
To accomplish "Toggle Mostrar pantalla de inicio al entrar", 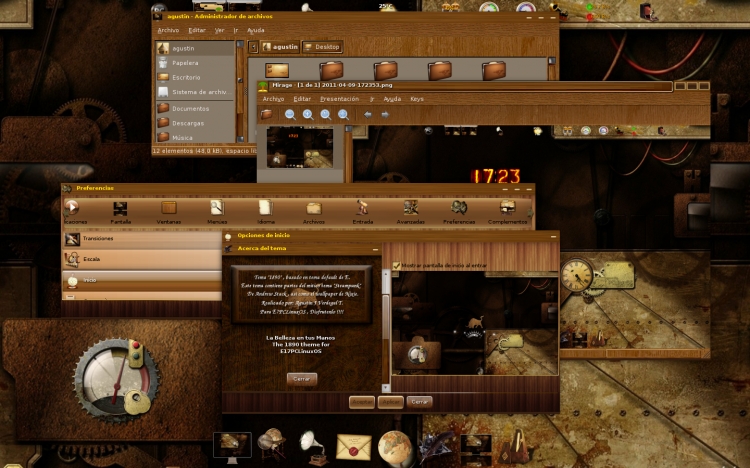I will click(x=396, y=265).
